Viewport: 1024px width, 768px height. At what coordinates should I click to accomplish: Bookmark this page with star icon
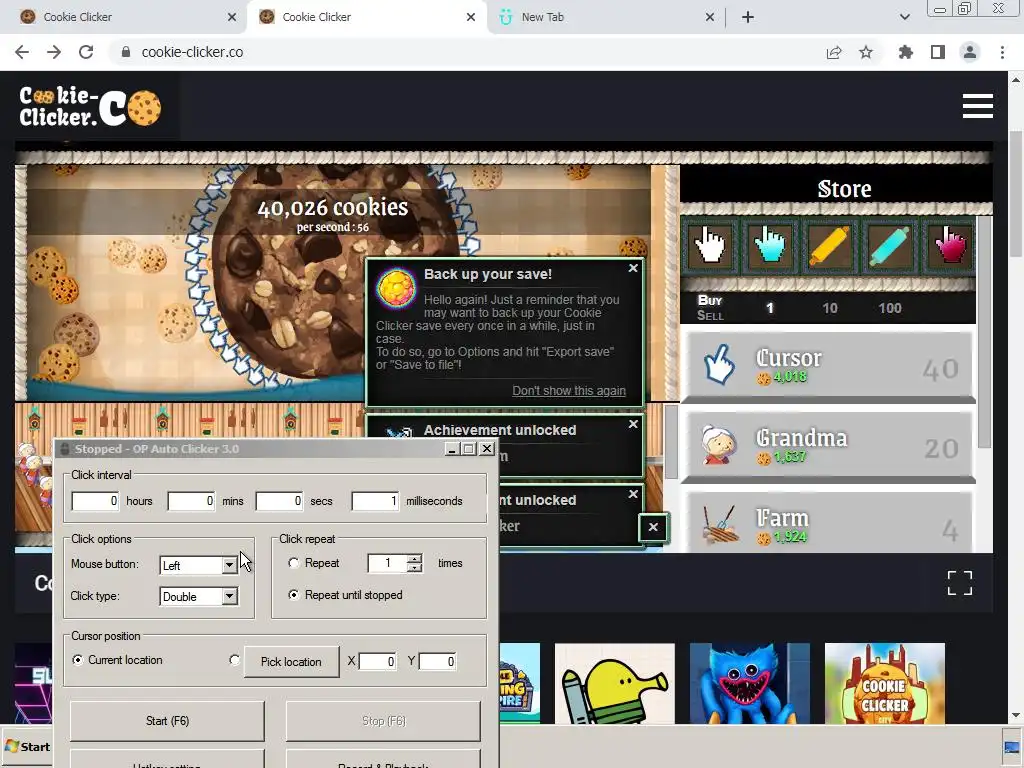(x=866, y=52)
